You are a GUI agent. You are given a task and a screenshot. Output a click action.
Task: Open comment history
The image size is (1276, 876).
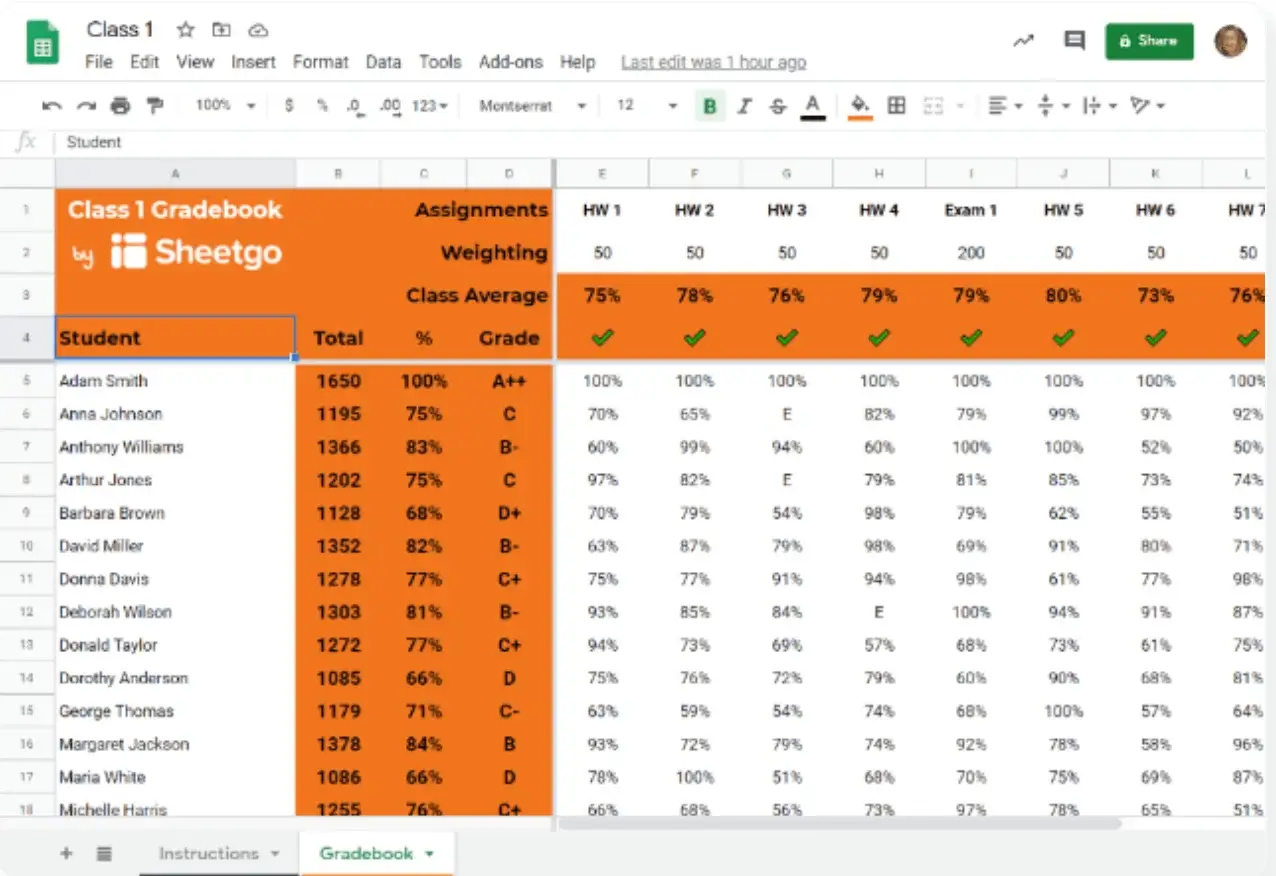[x=1074, y=40]
